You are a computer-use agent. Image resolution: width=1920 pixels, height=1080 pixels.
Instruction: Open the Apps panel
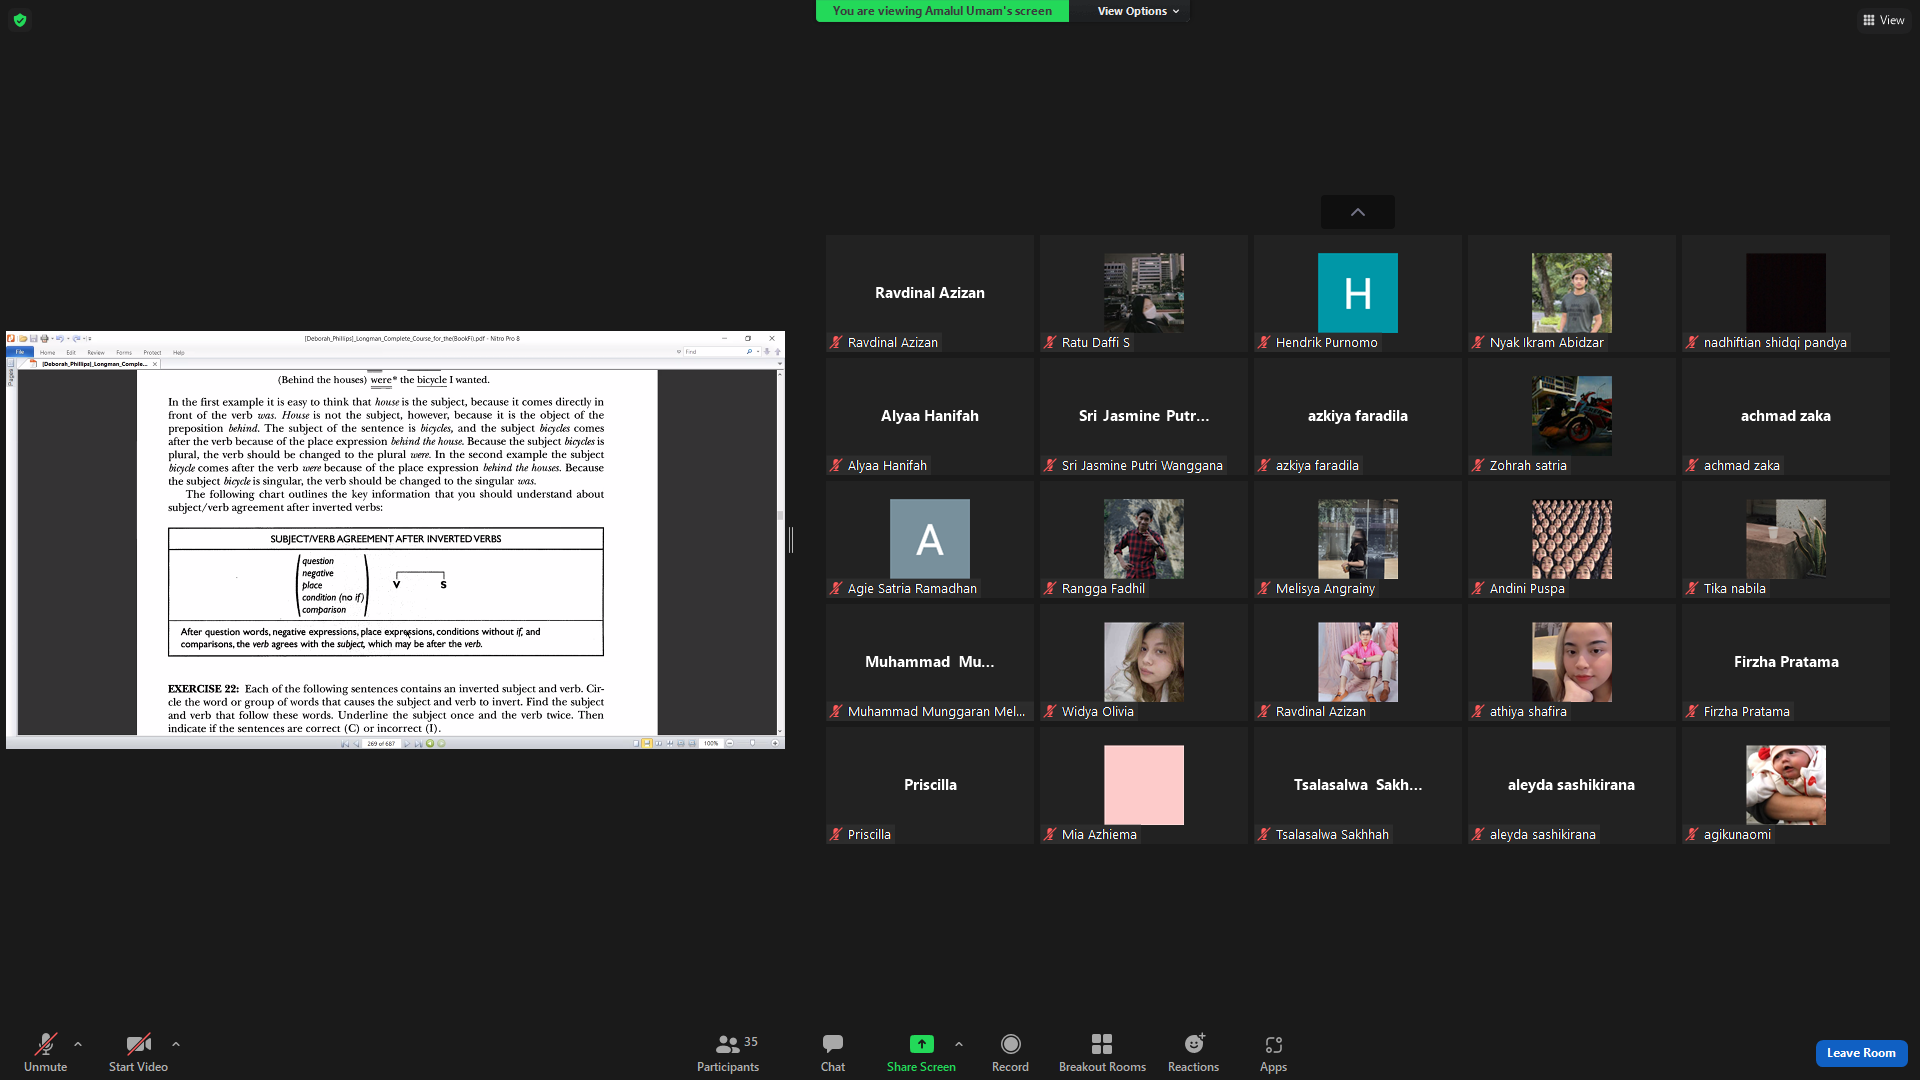1273,1052
